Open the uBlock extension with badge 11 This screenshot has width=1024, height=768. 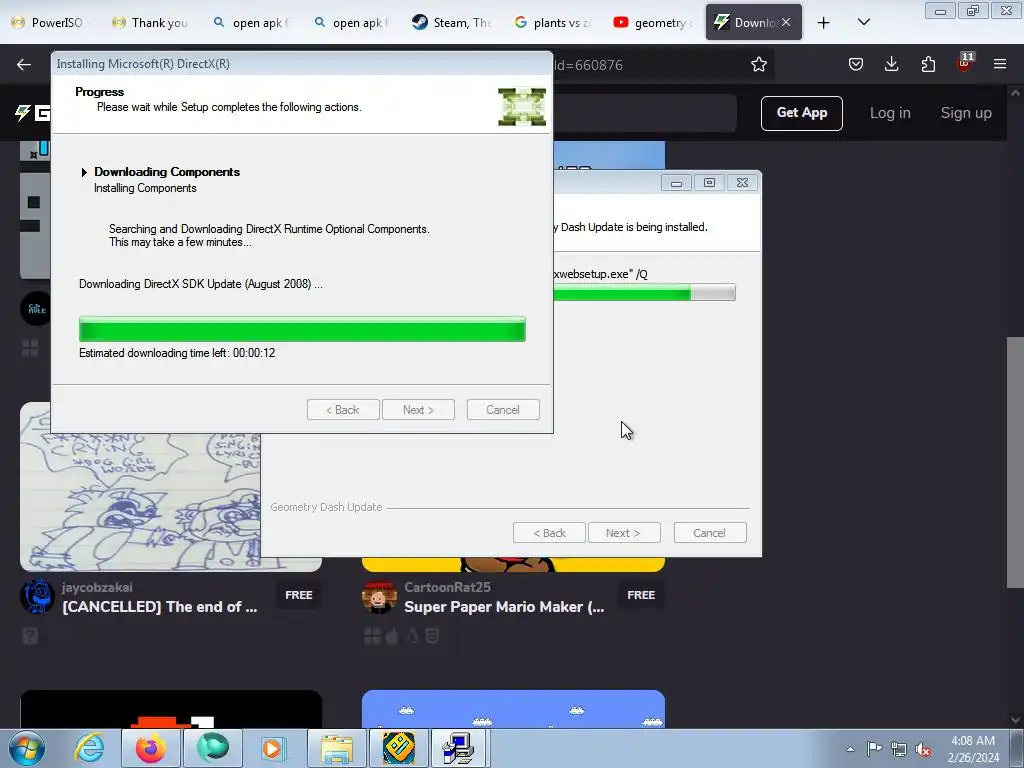965,63
